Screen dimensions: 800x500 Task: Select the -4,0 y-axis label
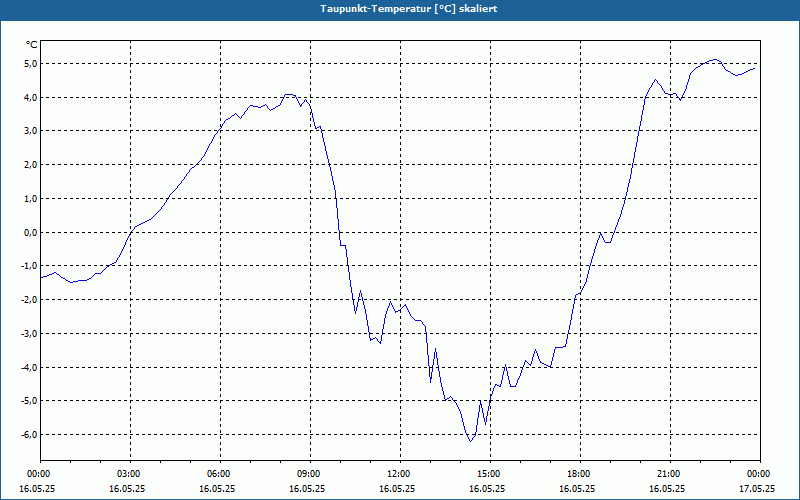click(29, 367)
